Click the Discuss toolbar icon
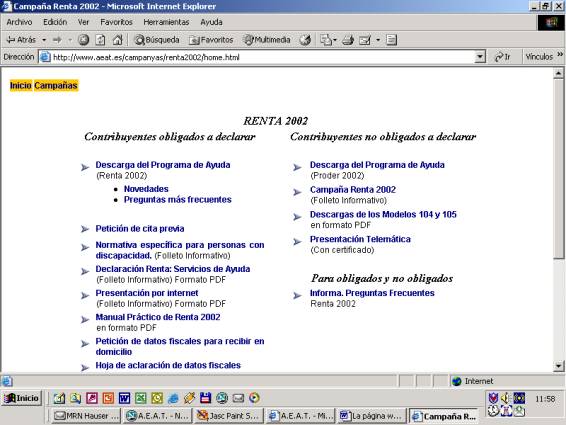 tap(392, 40)
